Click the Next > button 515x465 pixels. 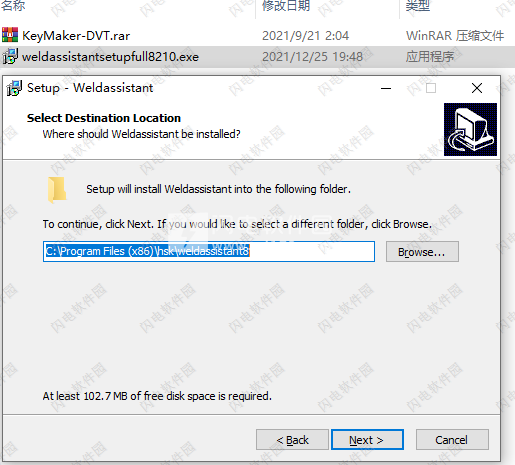tap(367, 440)
